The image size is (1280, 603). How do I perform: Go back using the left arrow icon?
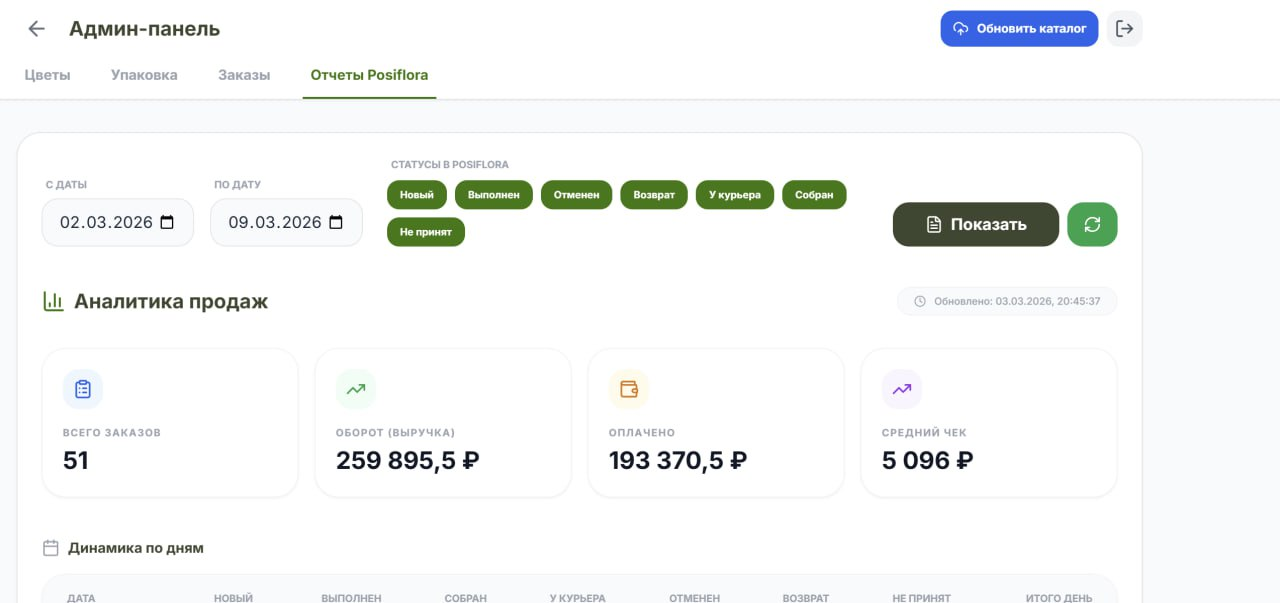[x=37, y=29]
